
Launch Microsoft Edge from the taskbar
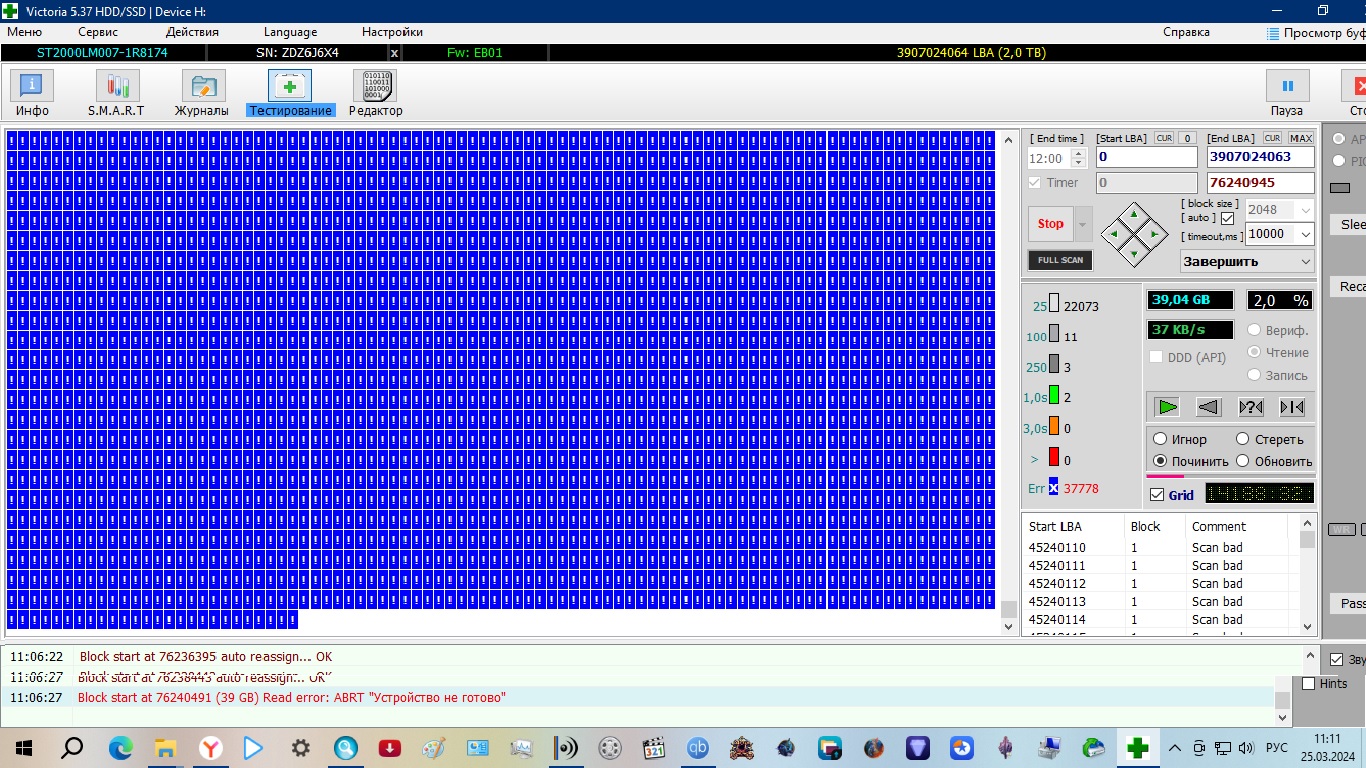pyautogui.click(x=120, y=748)
